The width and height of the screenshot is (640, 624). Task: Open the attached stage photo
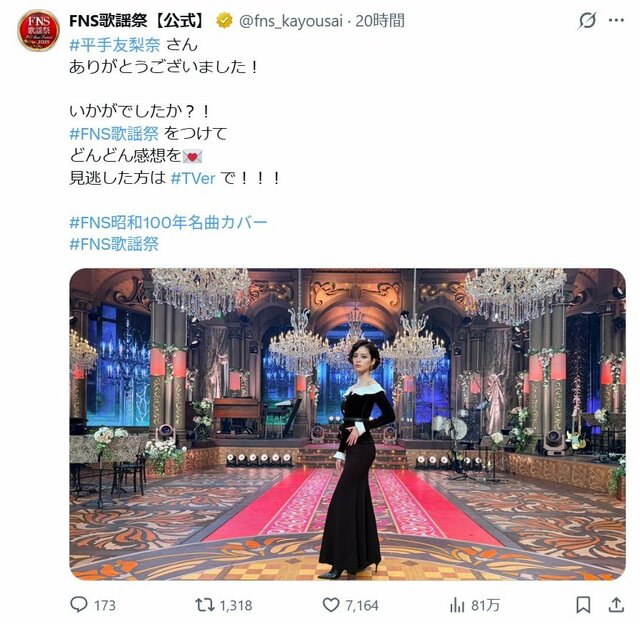[x=347, y=424]
